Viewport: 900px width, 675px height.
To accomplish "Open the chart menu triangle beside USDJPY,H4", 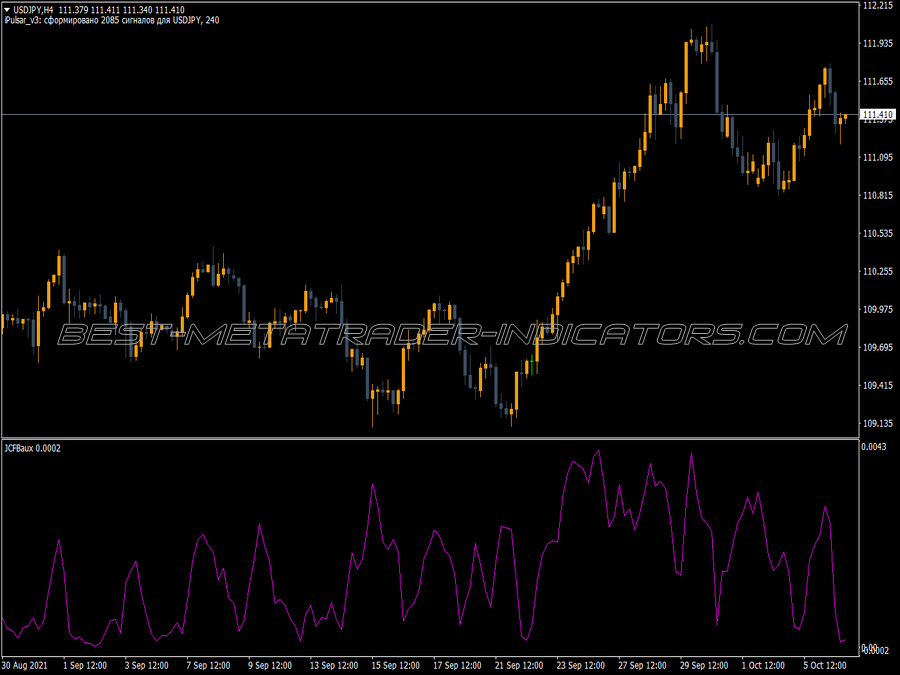I will [x=7, y=10].
